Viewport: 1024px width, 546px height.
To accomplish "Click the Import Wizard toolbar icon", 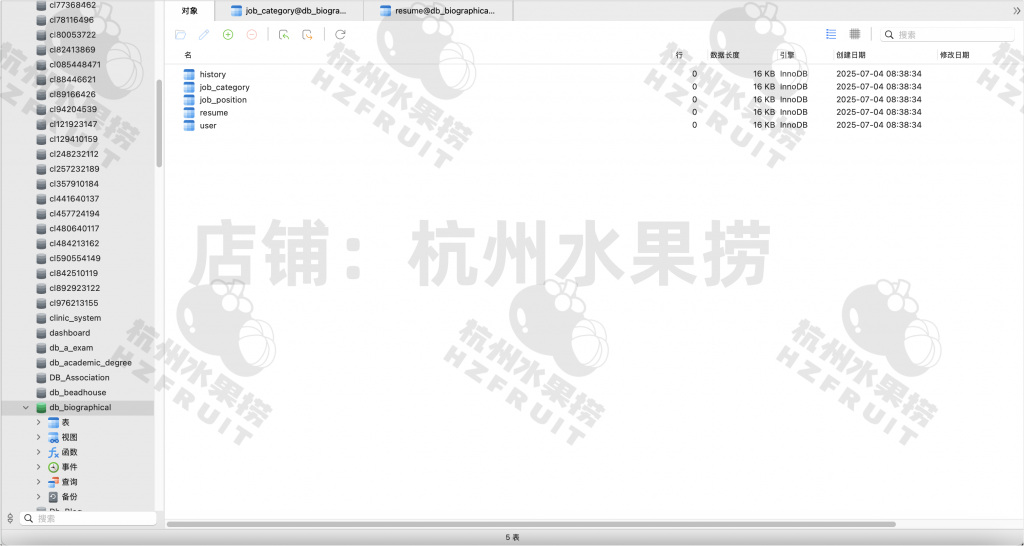I will pyautogui.click(x=284, y=34).
